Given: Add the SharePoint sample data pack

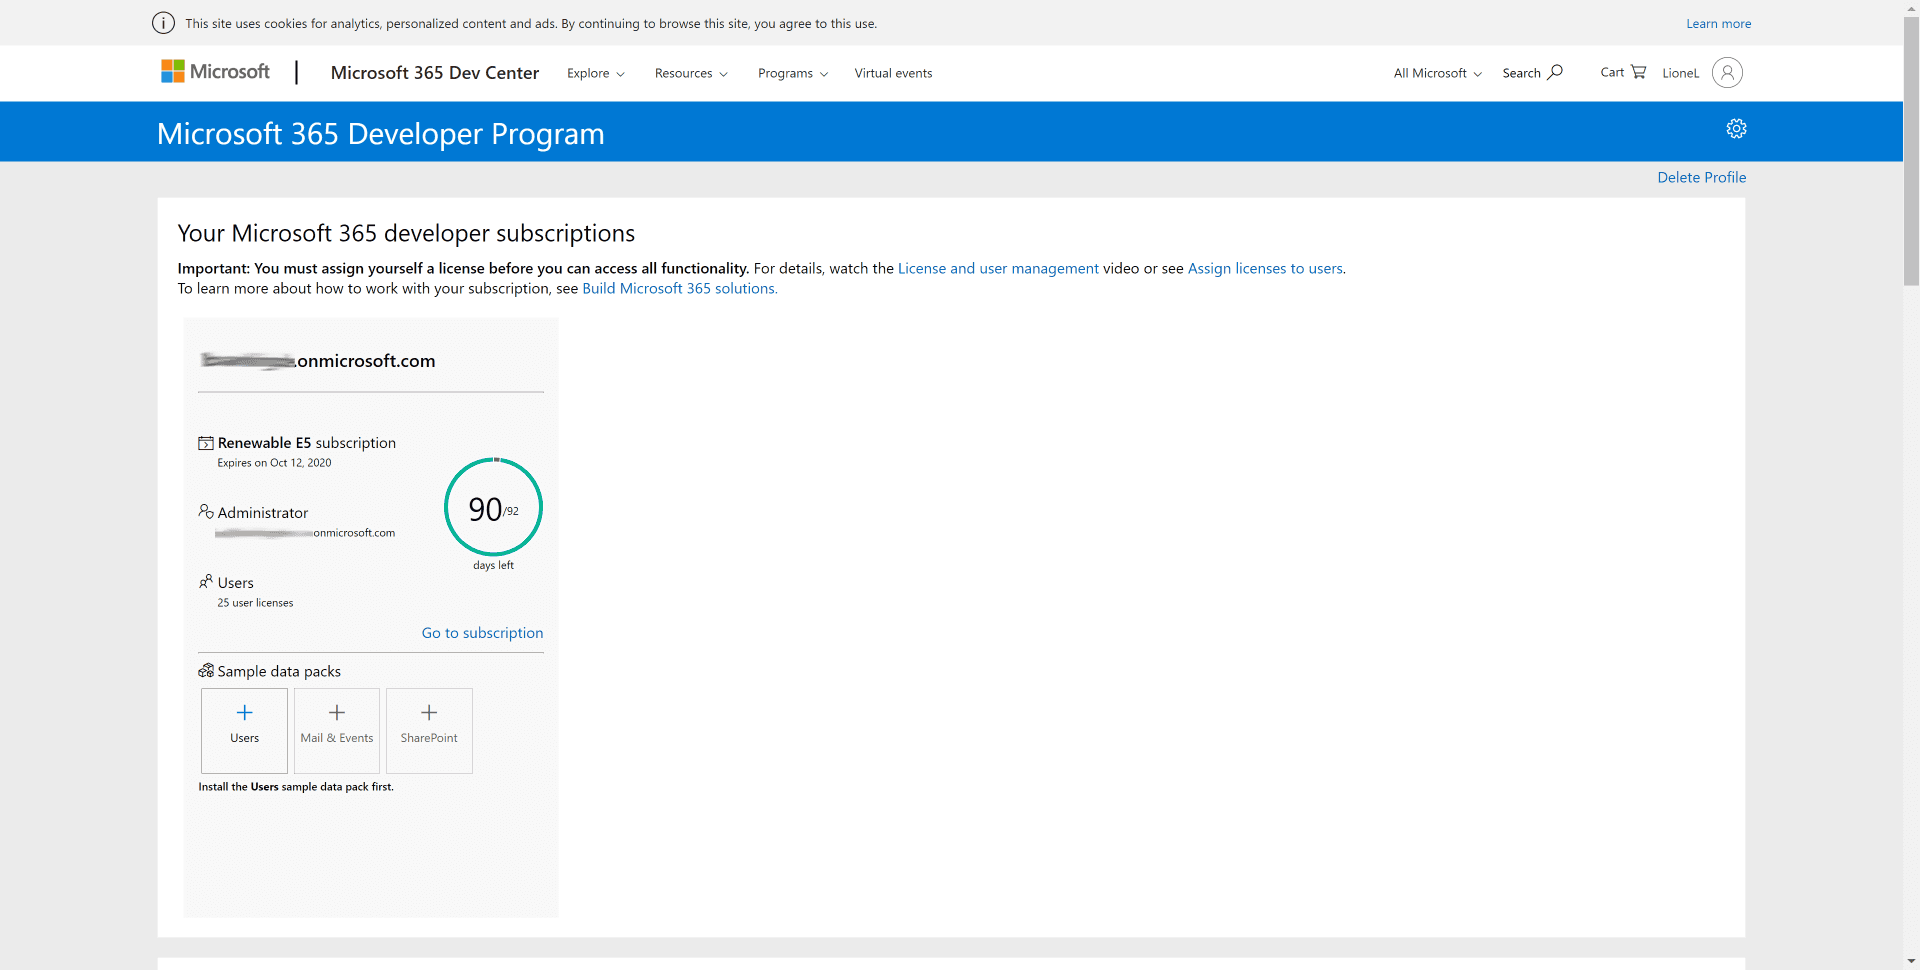Looking at the screenshot, I should [429, 730].
